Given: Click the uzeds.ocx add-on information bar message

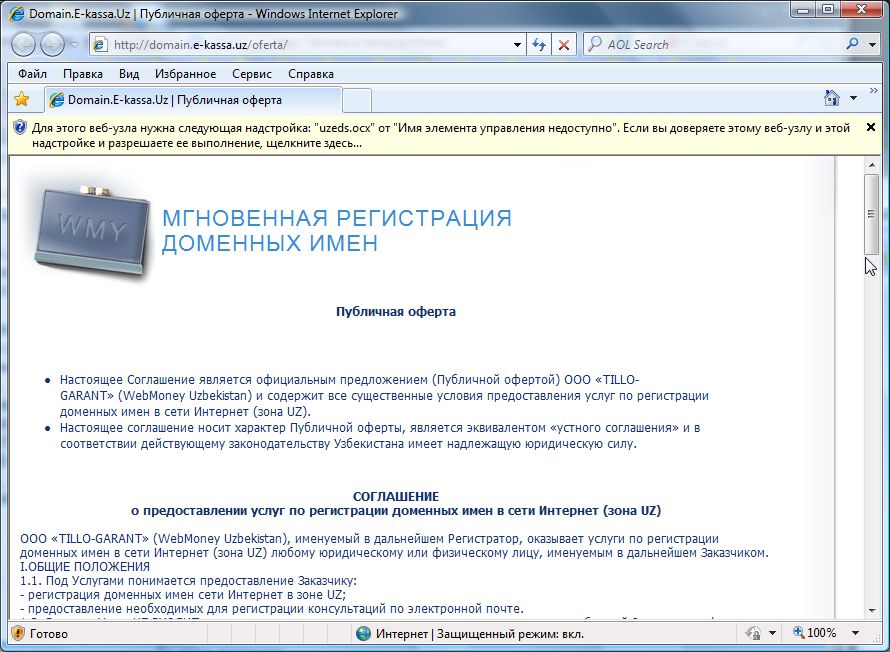Looking at the screenshot, I should coord(440,136).
